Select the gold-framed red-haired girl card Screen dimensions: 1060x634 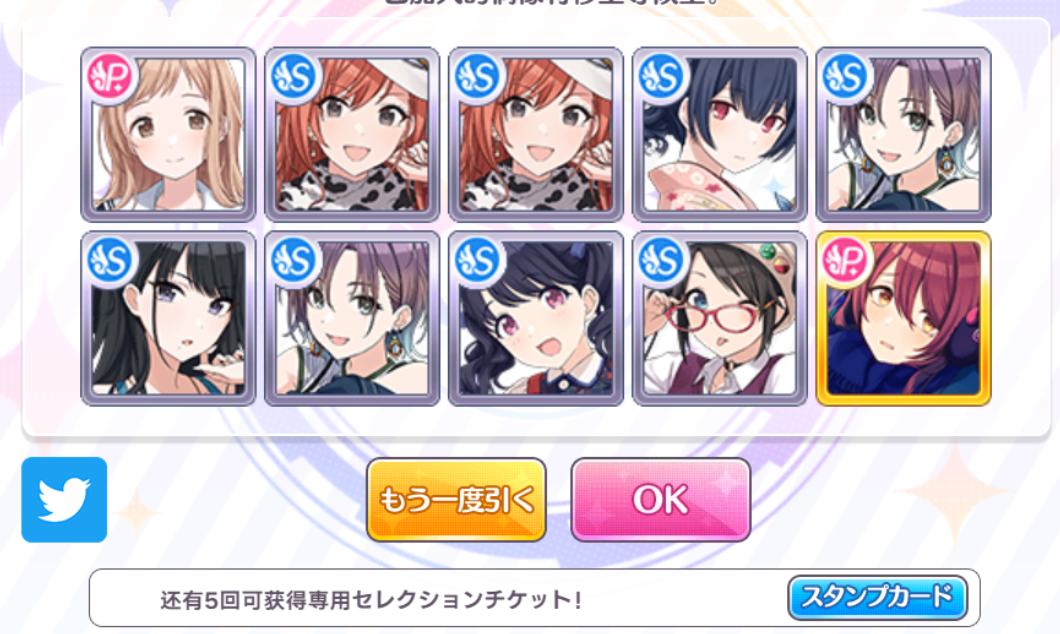(x=904, y=318)
